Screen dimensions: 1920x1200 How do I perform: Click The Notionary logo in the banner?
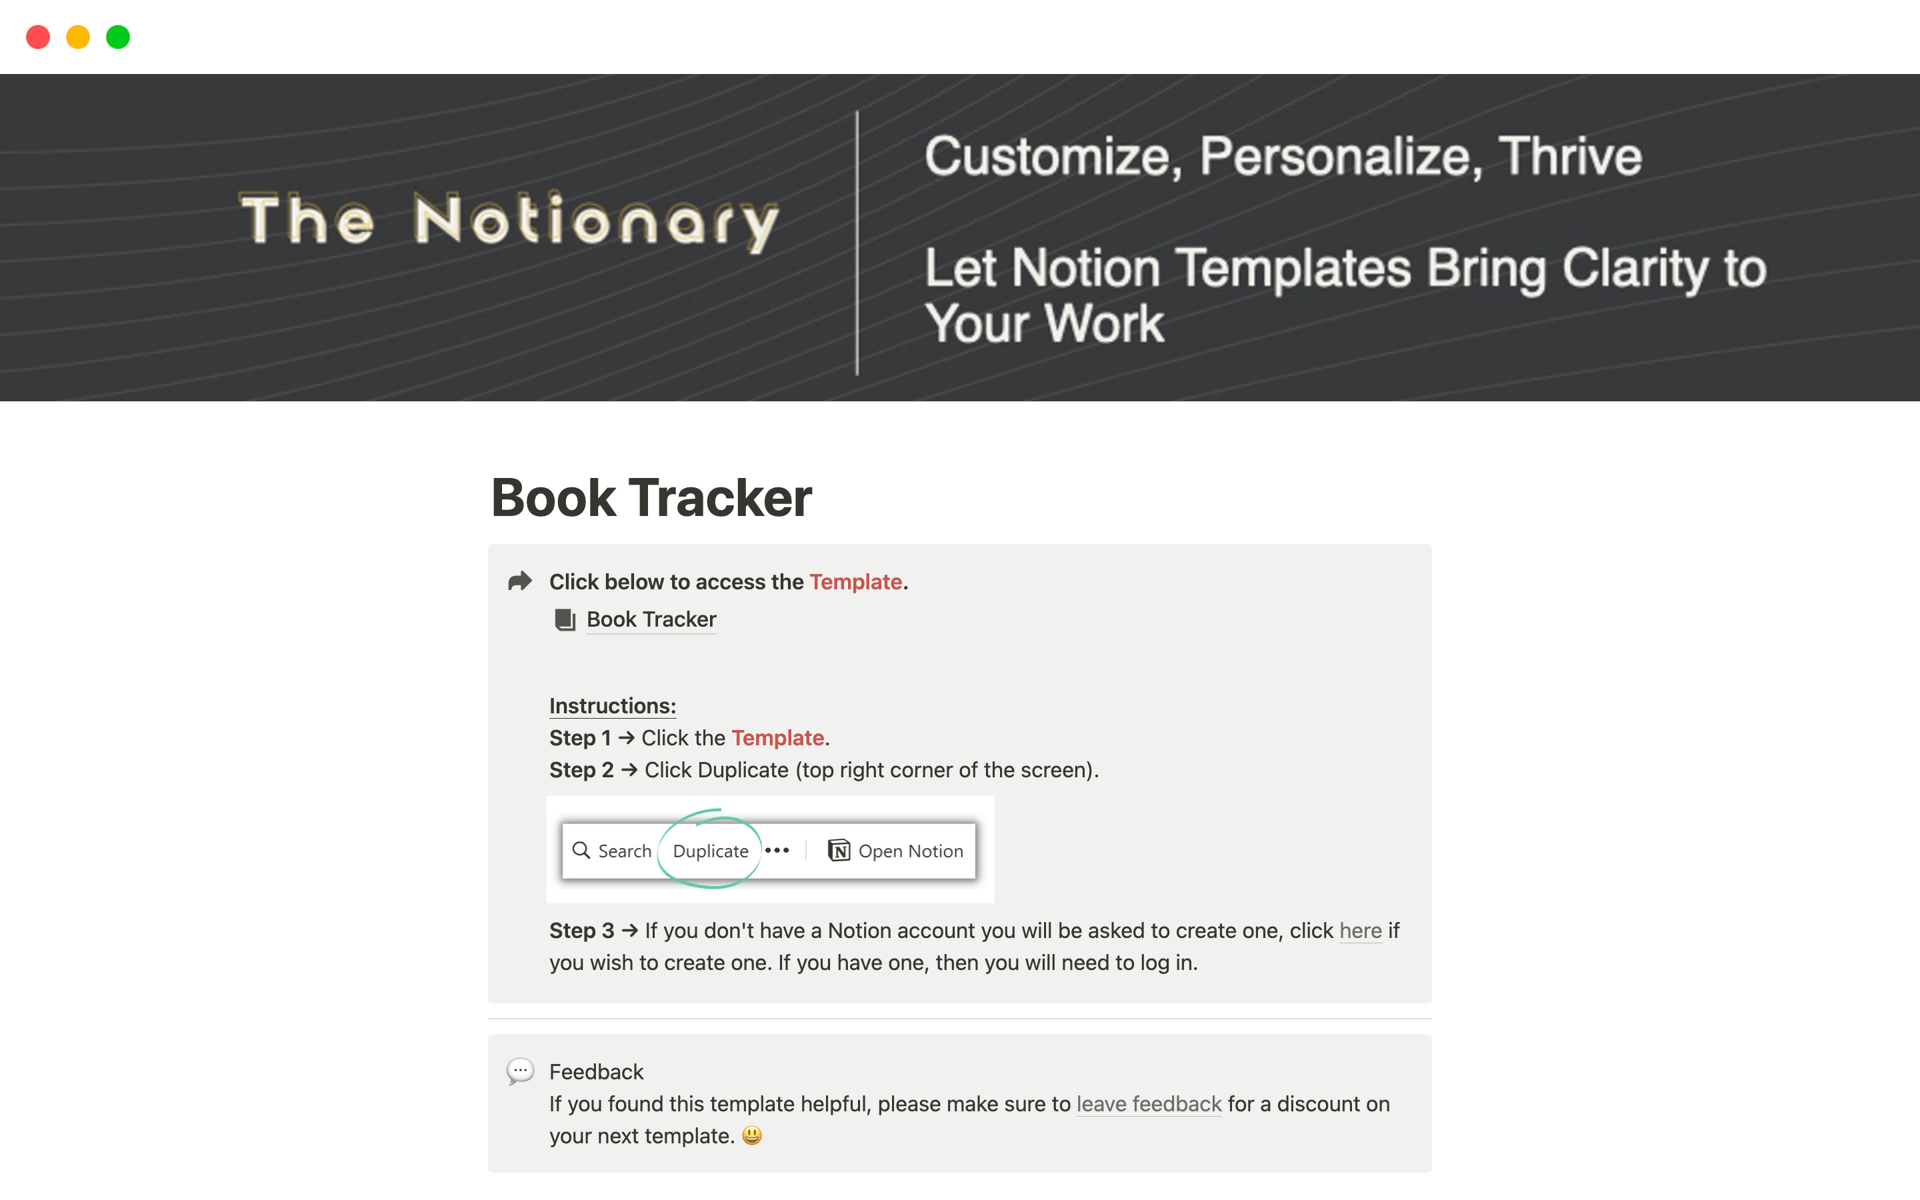click(510, 220)
